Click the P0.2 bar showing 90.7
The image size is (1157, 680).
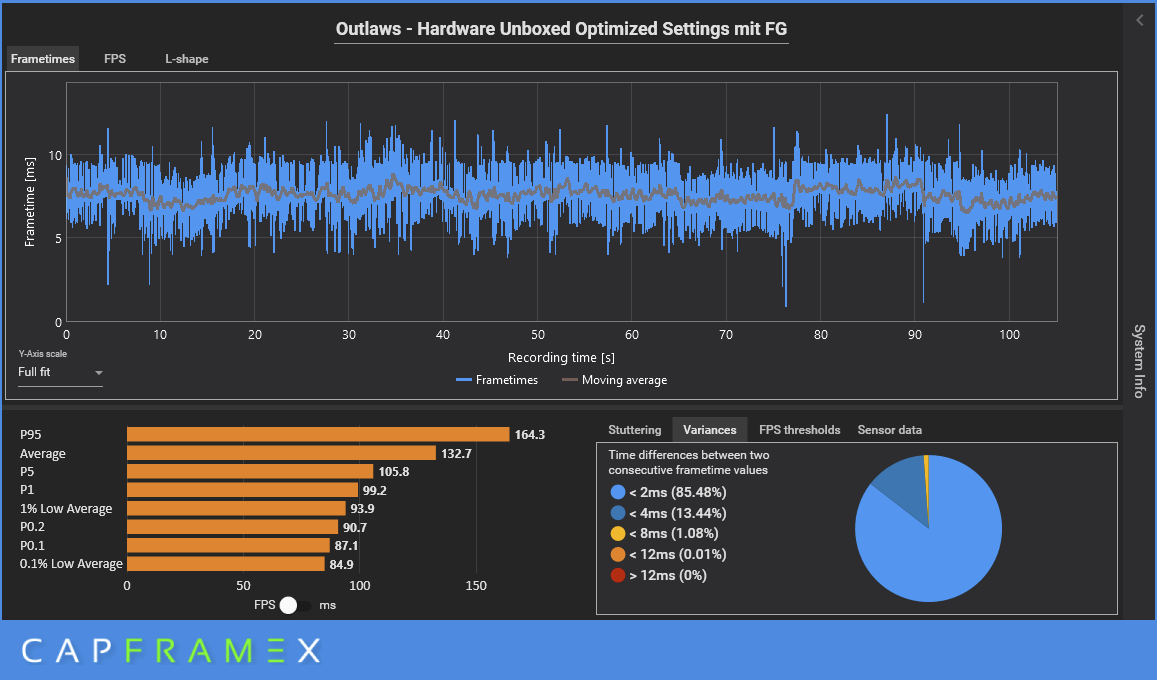(232, 527)
